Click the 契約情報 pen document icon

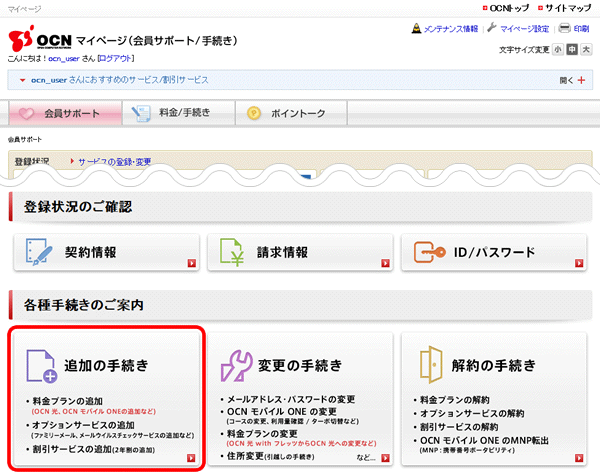(39, 252)
